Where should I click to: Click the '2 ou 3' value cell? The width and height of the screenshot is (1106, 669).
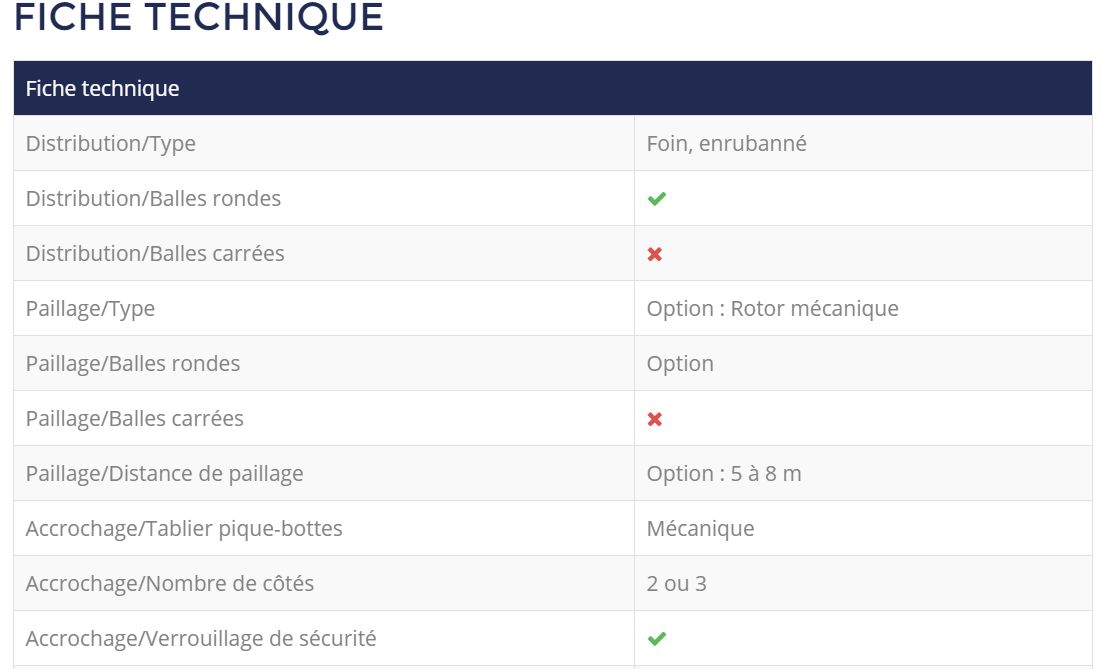point(676,584)
